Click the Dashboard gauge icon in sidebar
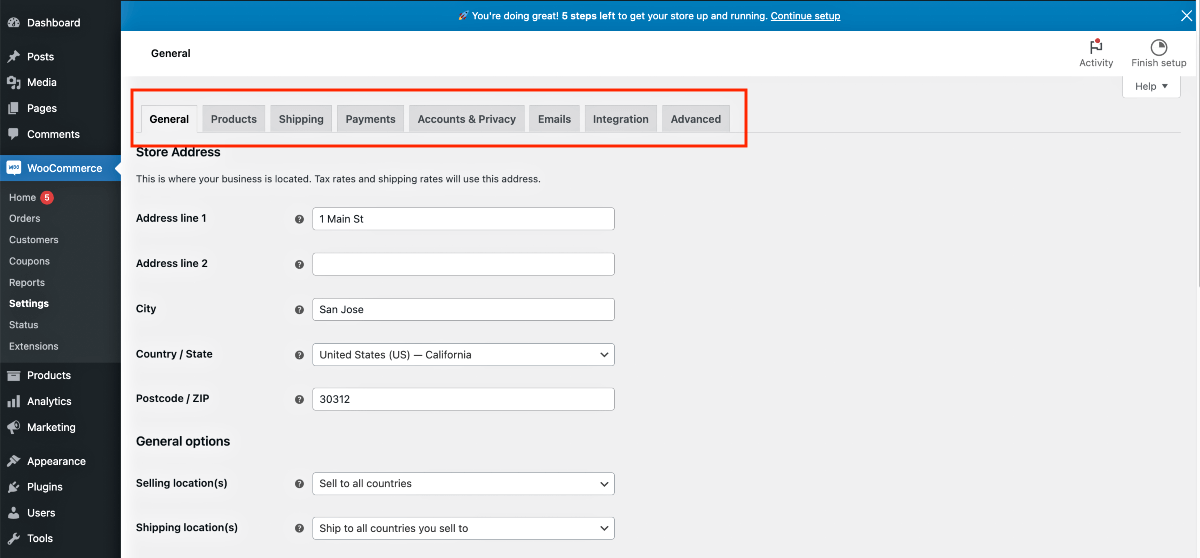The image size is (1200, 558). [x=13, y=22]
